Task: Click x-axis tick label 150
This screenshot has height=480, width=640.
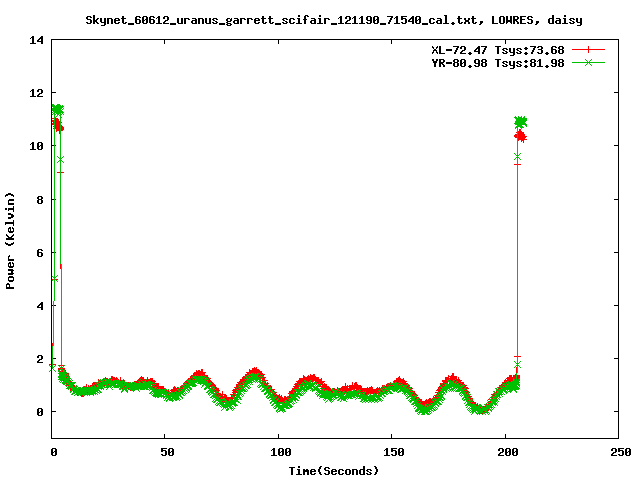Action: click(394, 452)
